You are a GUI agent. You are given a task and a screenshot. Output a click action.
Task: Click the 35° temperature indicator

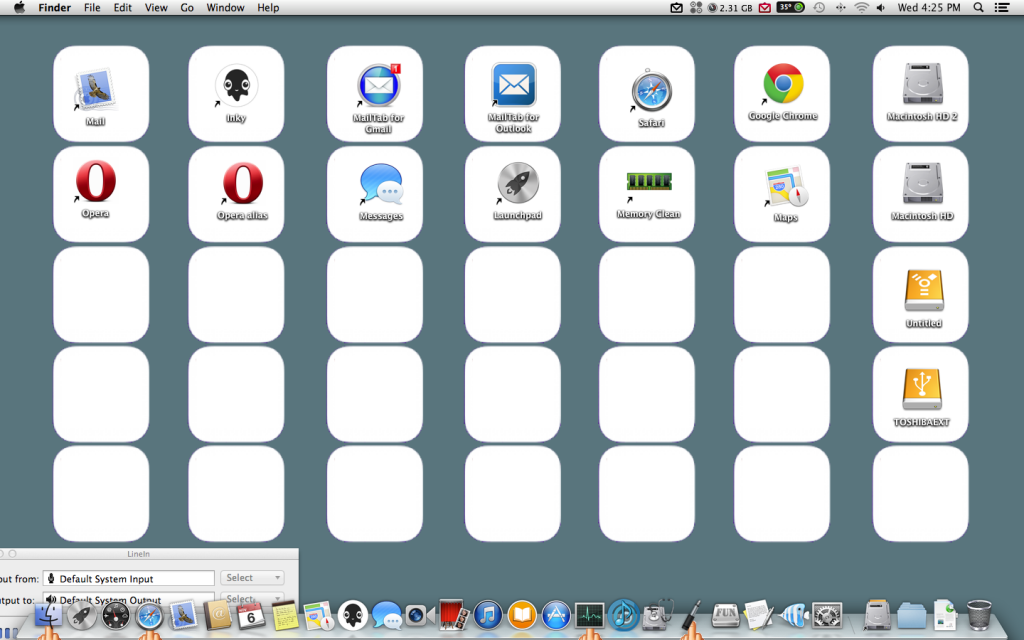[x=790, y=8]
